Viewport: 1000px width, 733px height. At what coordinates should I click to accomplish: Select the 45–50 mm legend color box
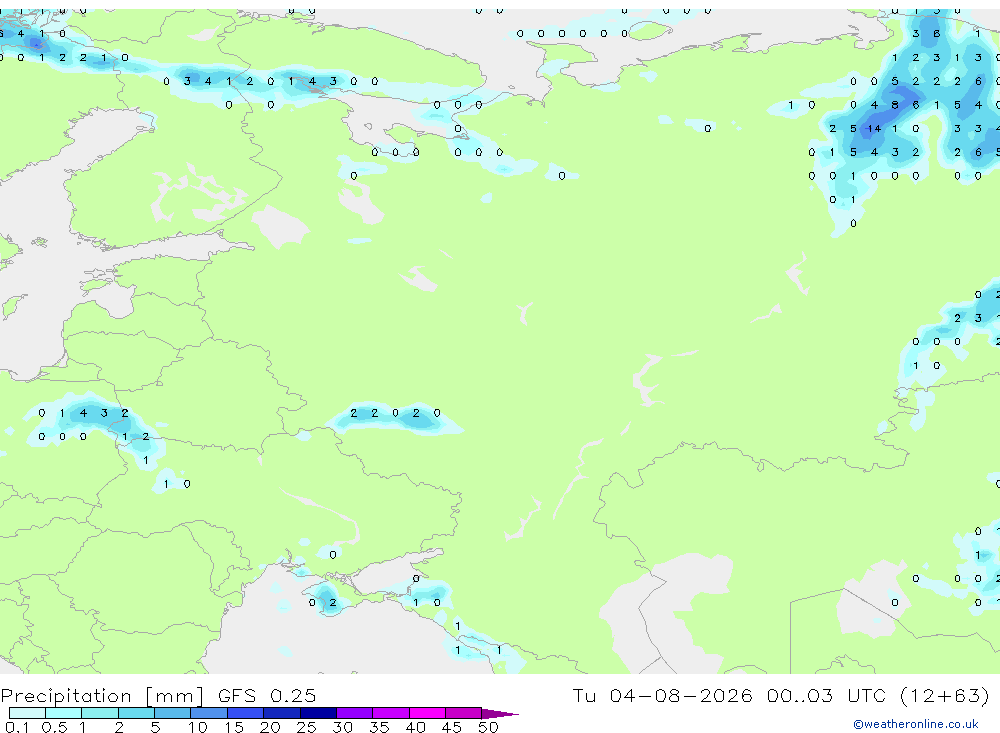coord(464,713)
